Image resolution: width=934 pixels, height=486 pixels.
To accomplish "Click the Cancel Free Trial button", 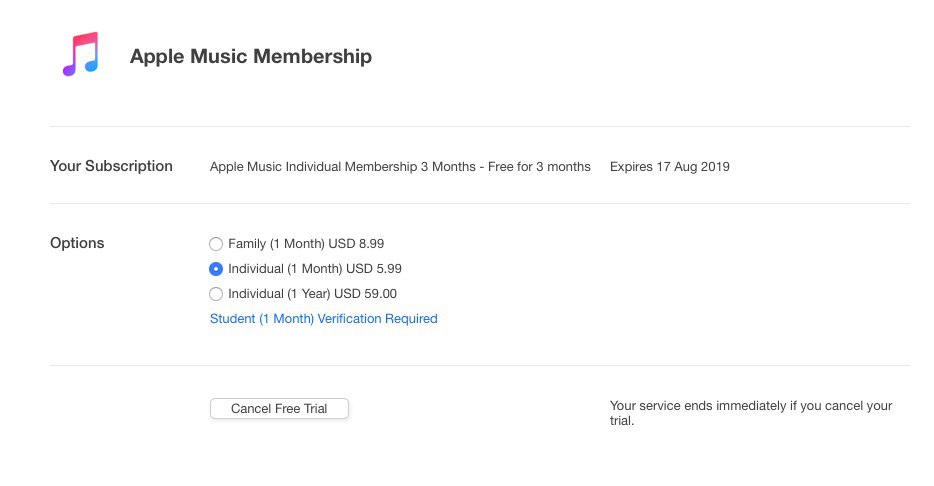I will [279, 409].
